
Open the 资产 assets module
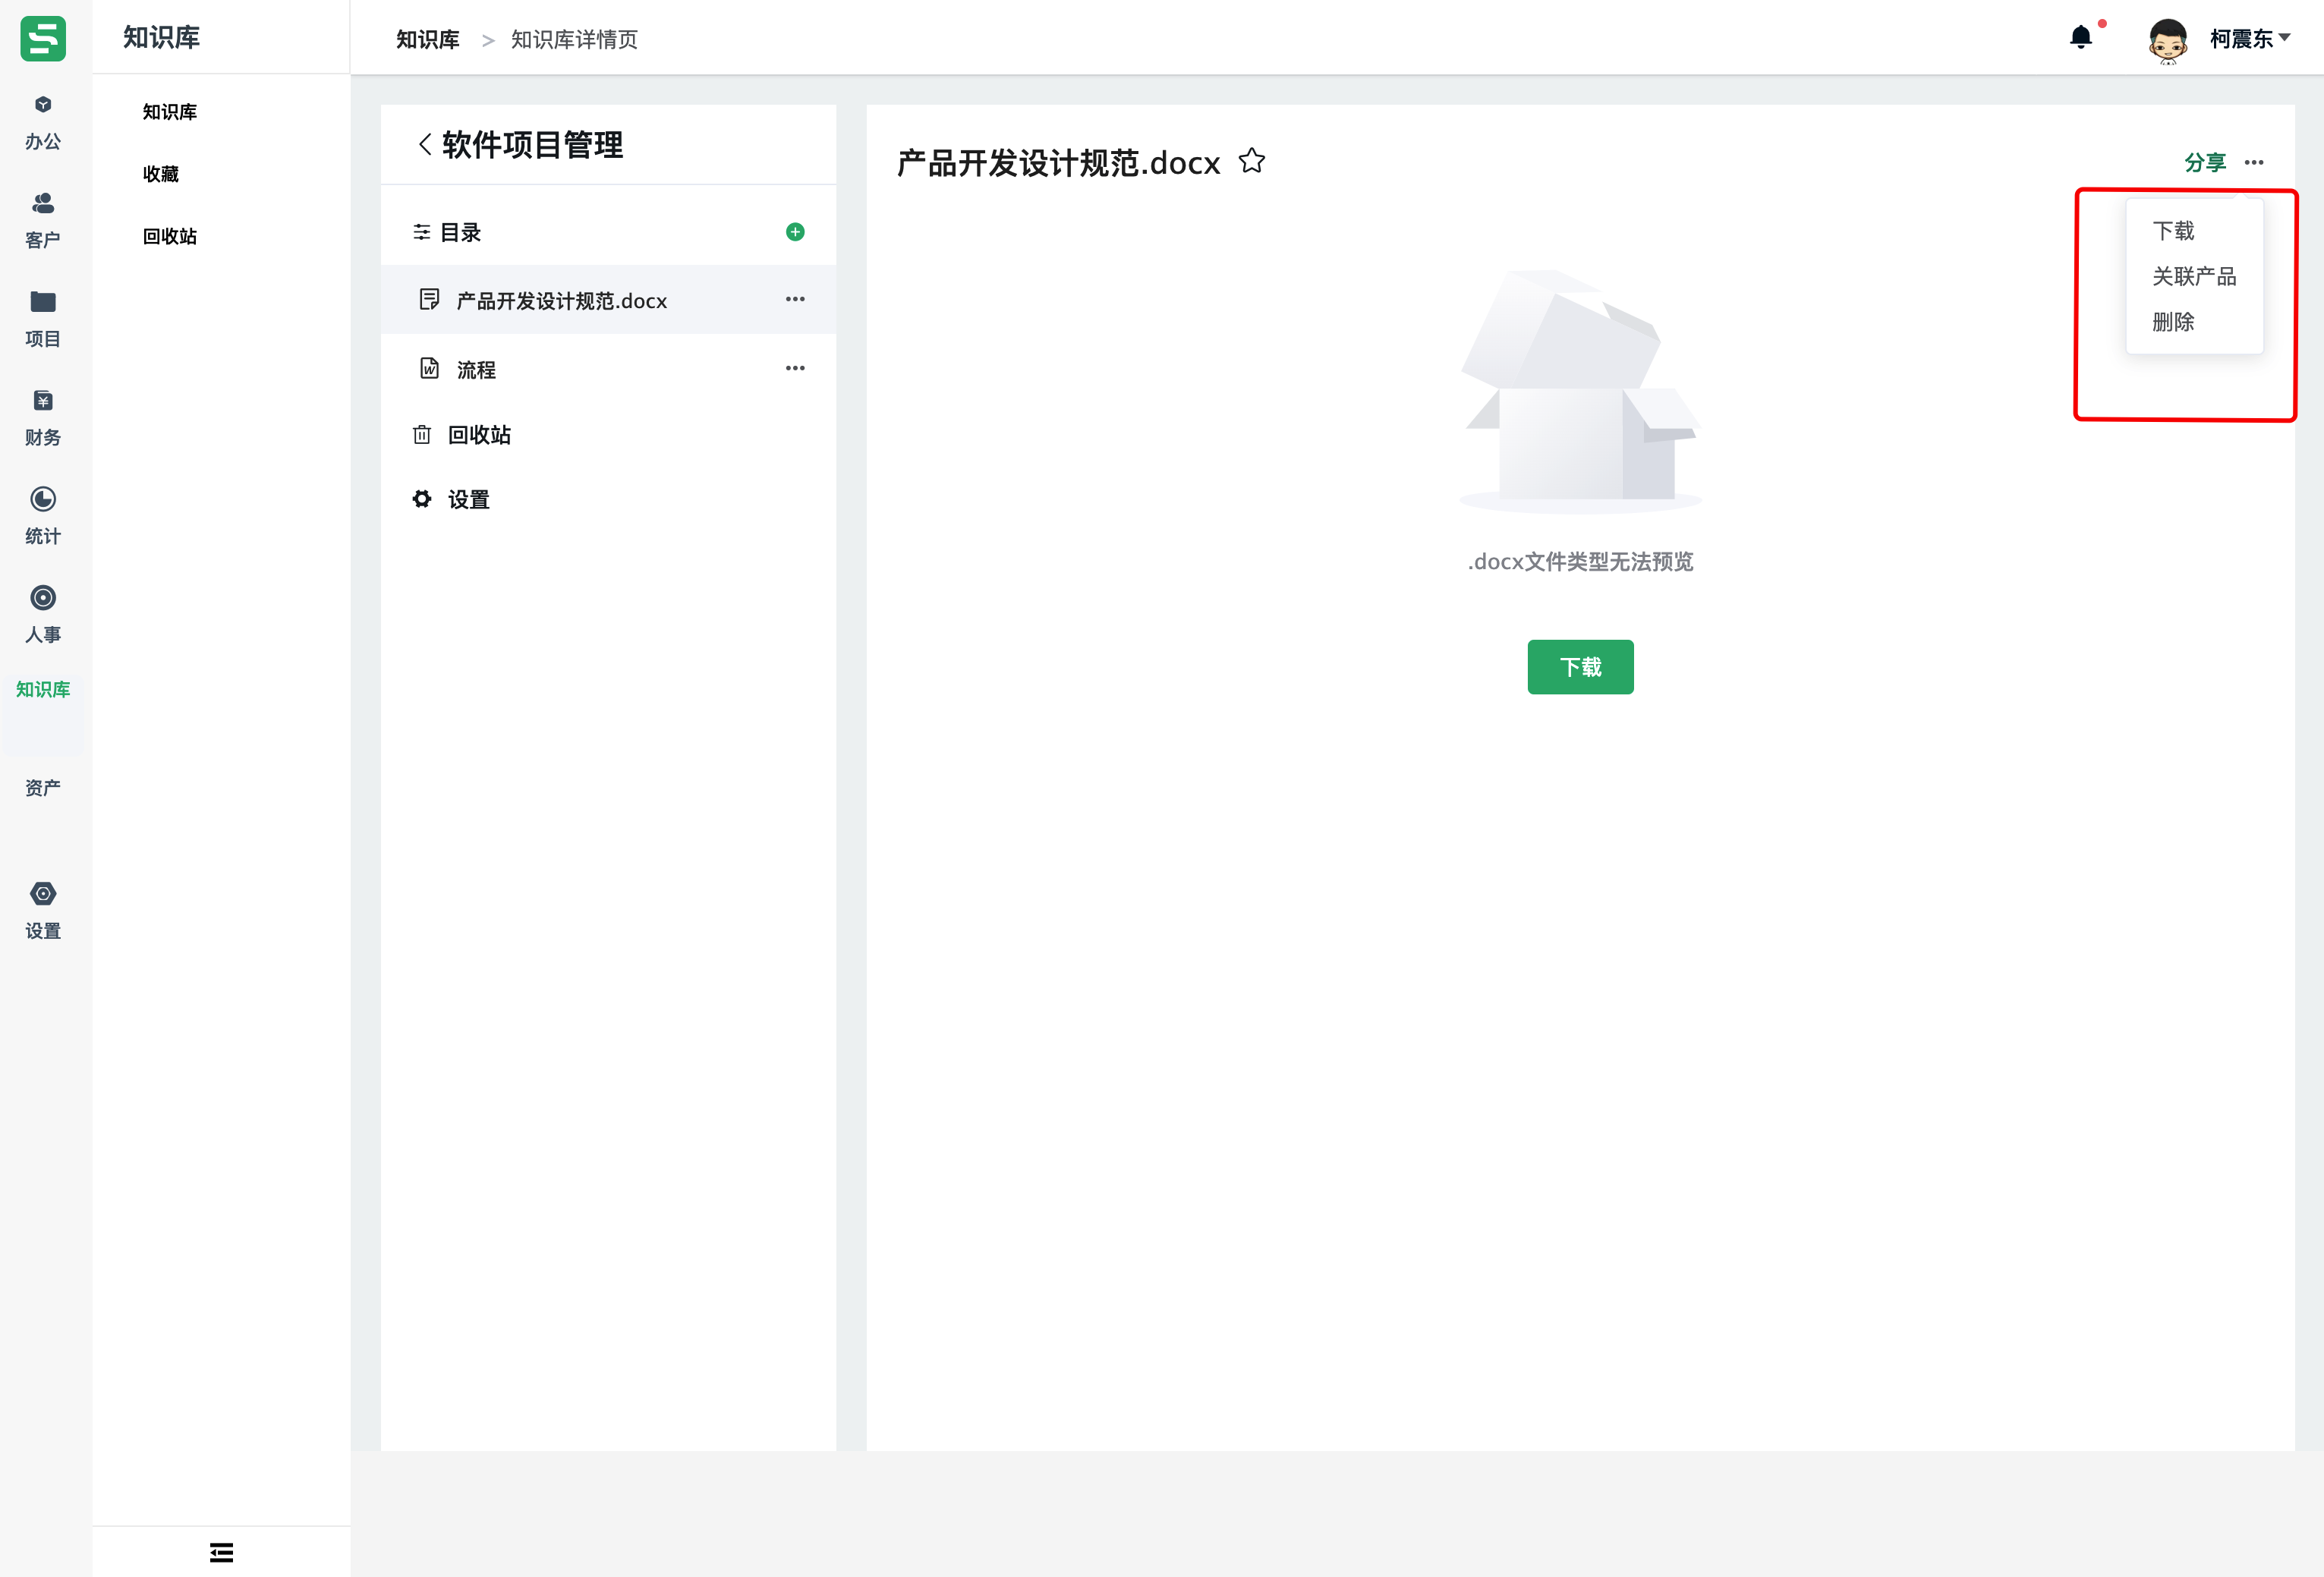(43, 787)
